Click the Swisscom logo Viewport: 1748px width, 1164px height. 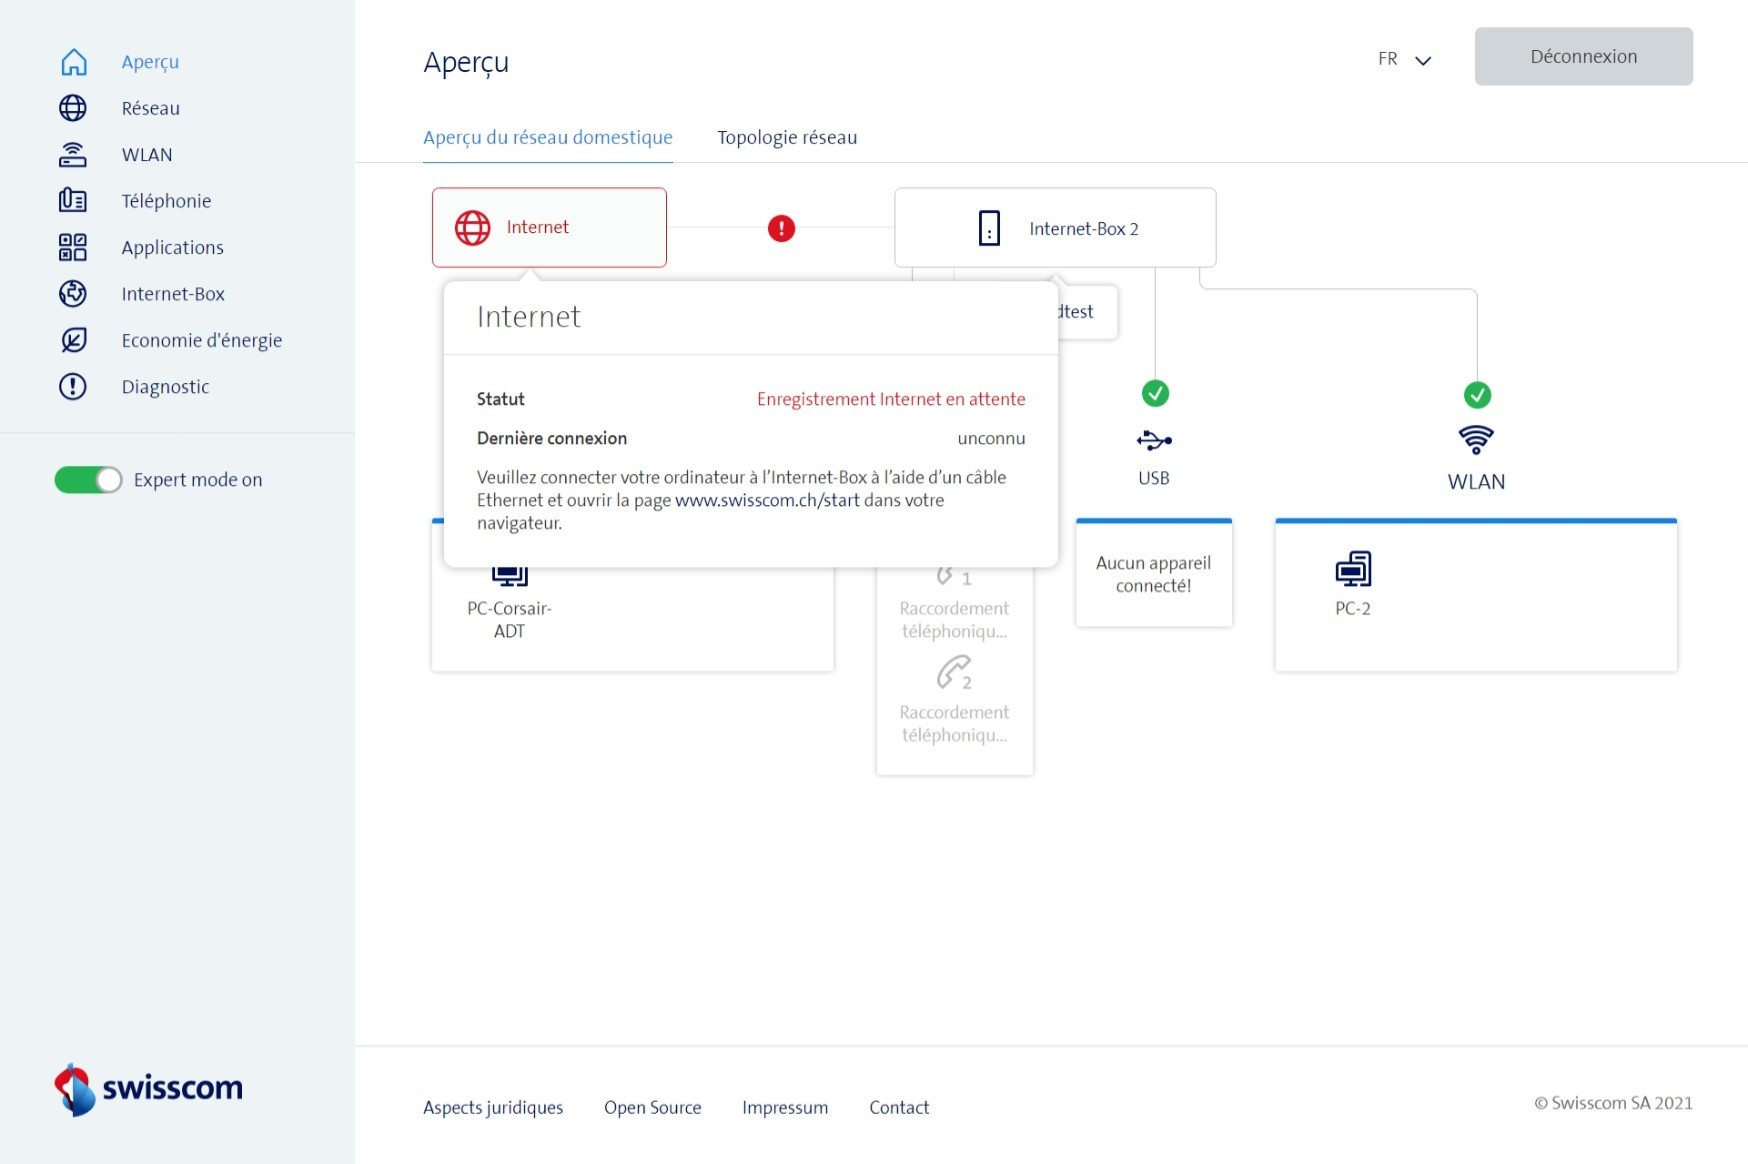(148, 1088)
